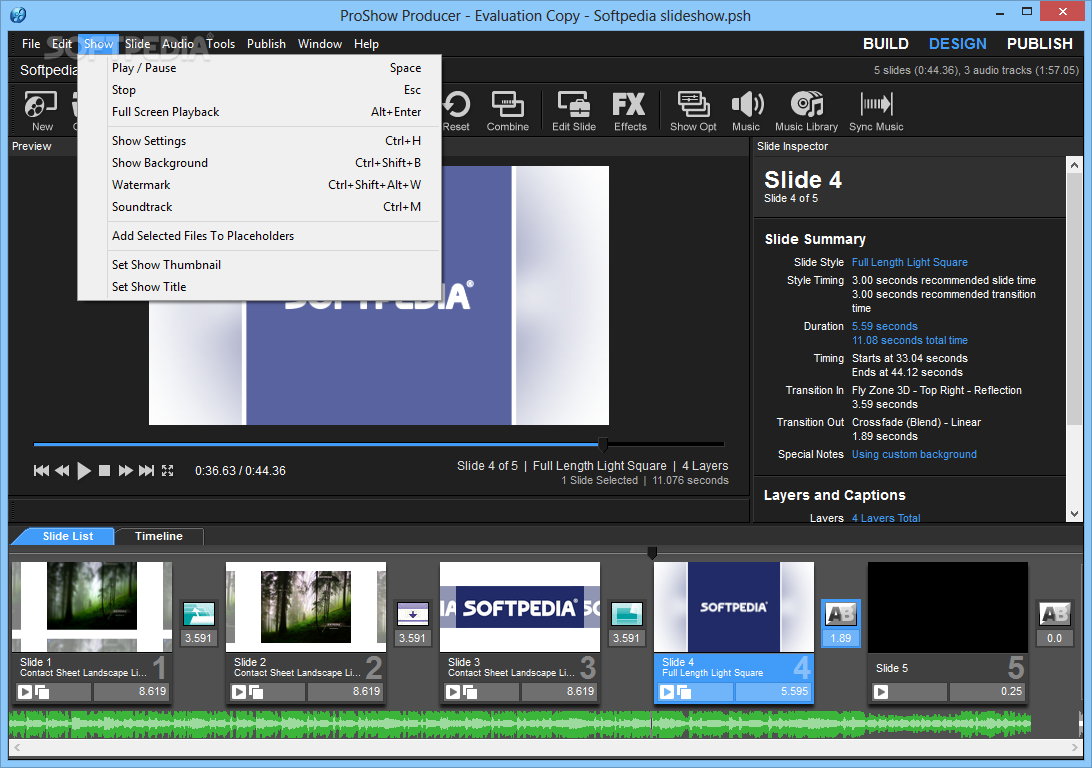Screen dimensions: 1092x768
Task: Jump to start of show playback
Action: (x=41, y=471)
